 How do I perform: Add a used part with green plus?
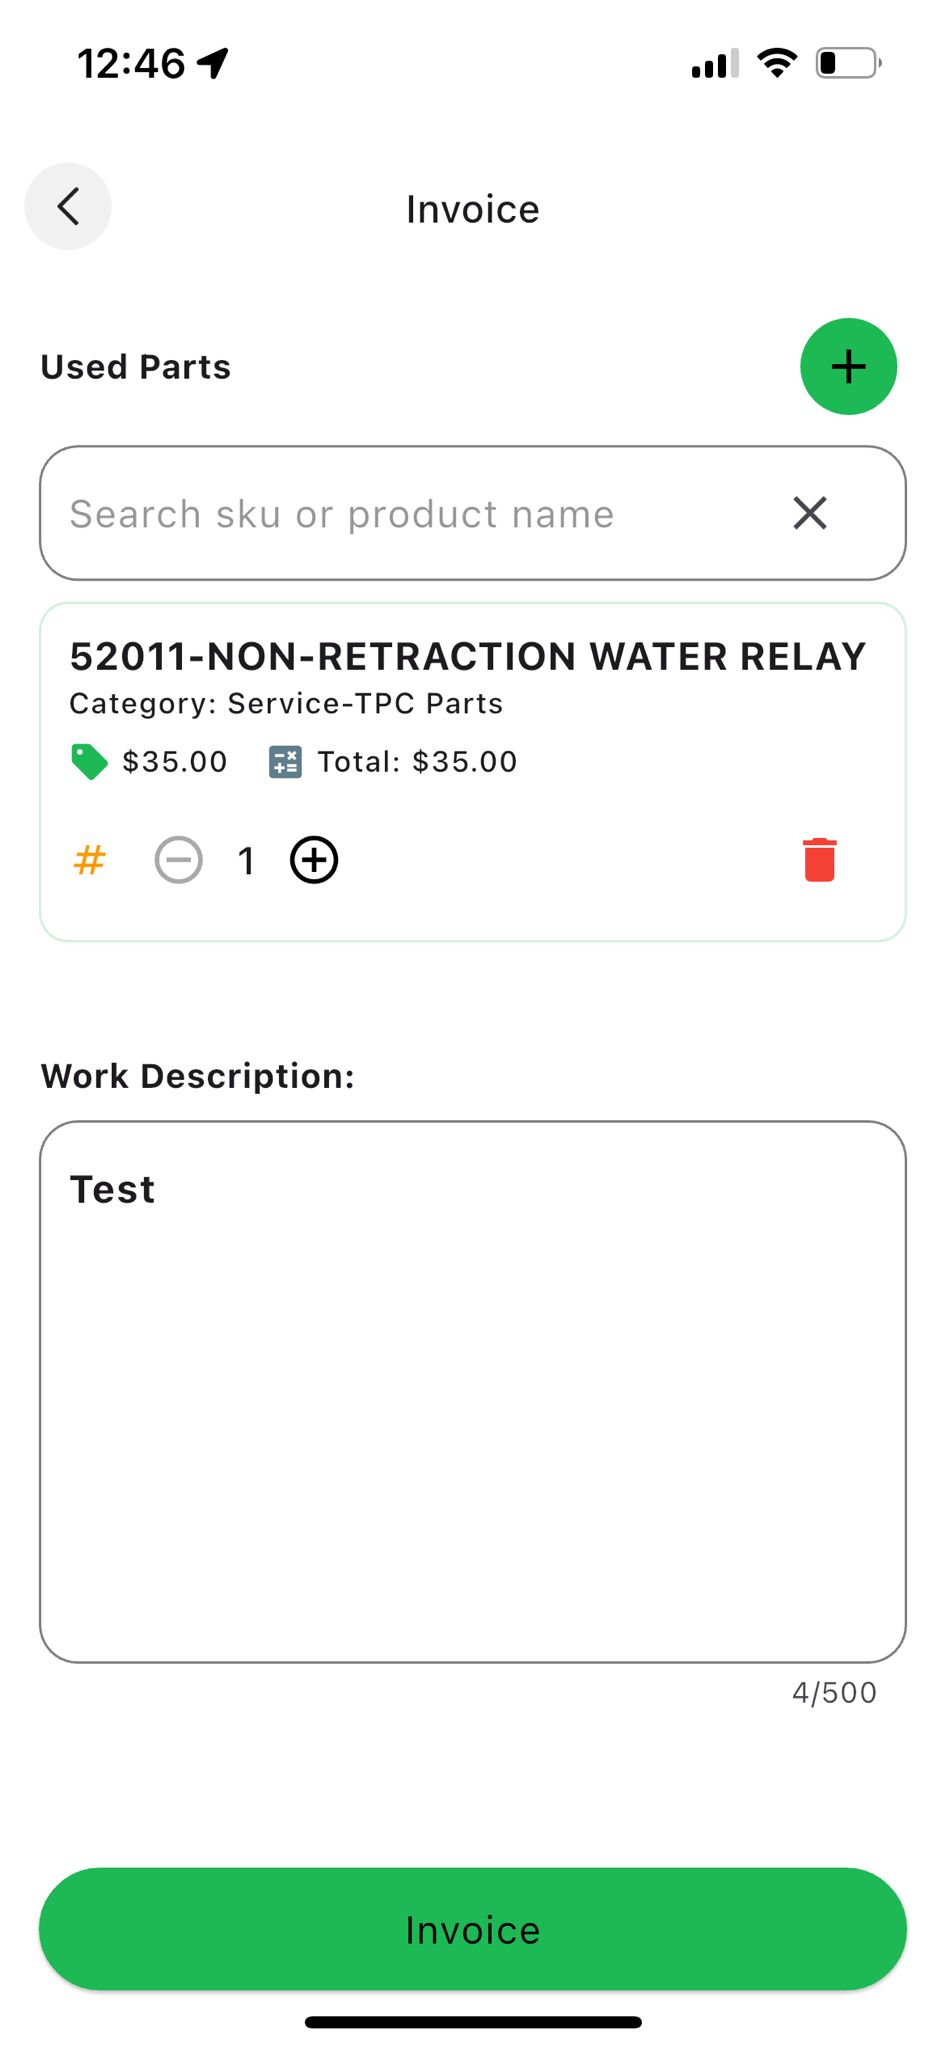[x=848, y=366]
